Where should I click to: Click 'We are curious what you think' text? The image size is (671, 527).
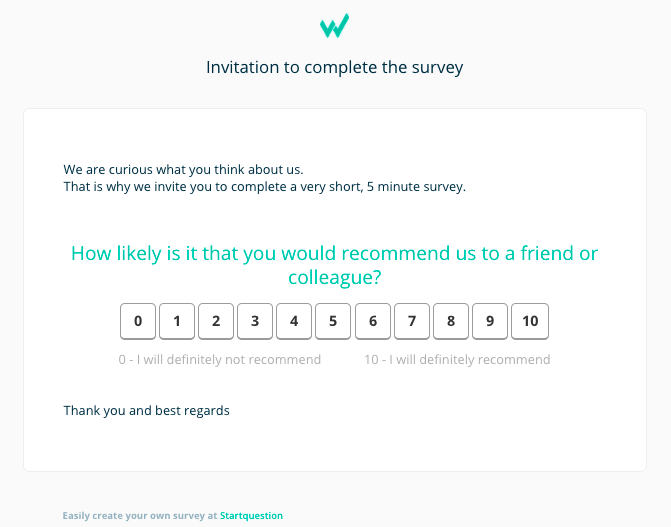183,170
